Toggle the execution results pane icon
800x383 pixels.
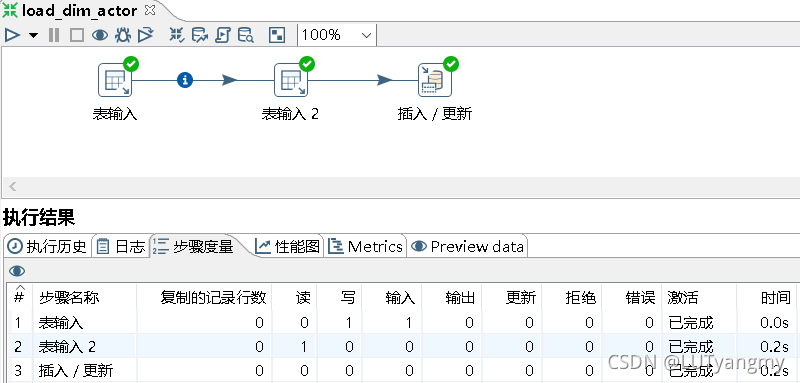coord(277,35)
